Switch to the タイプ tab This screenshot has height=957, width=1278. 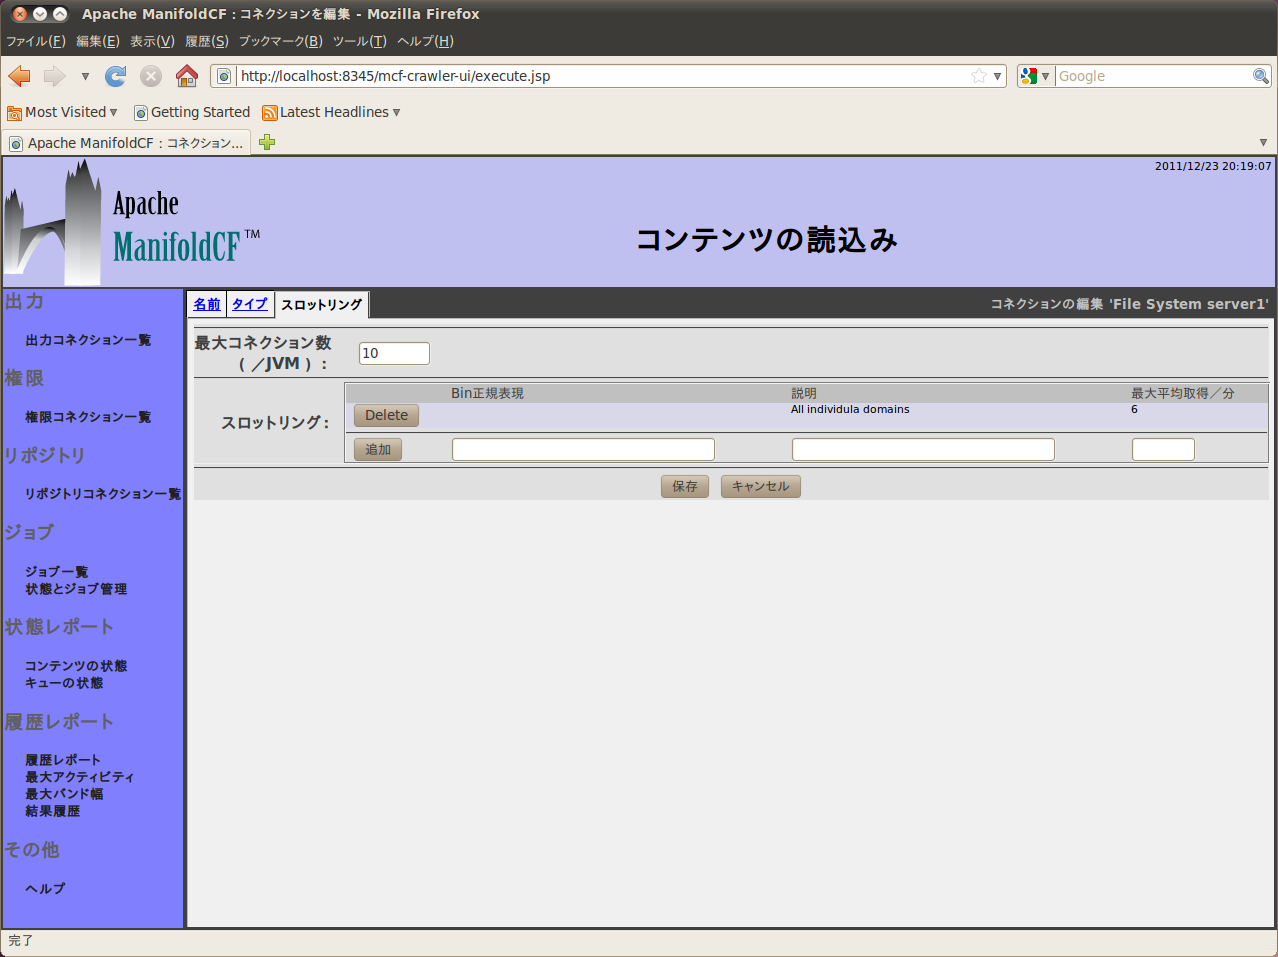[x=250, y=304]
